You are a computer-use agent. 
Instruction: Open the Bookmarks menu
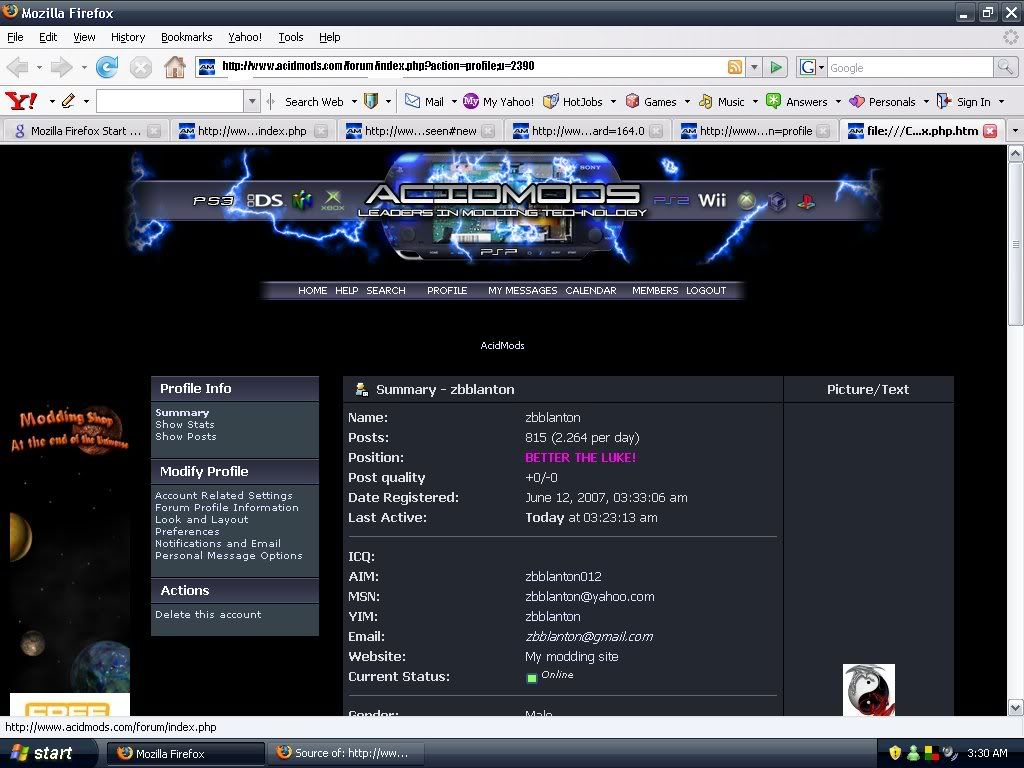click(187, 37)
